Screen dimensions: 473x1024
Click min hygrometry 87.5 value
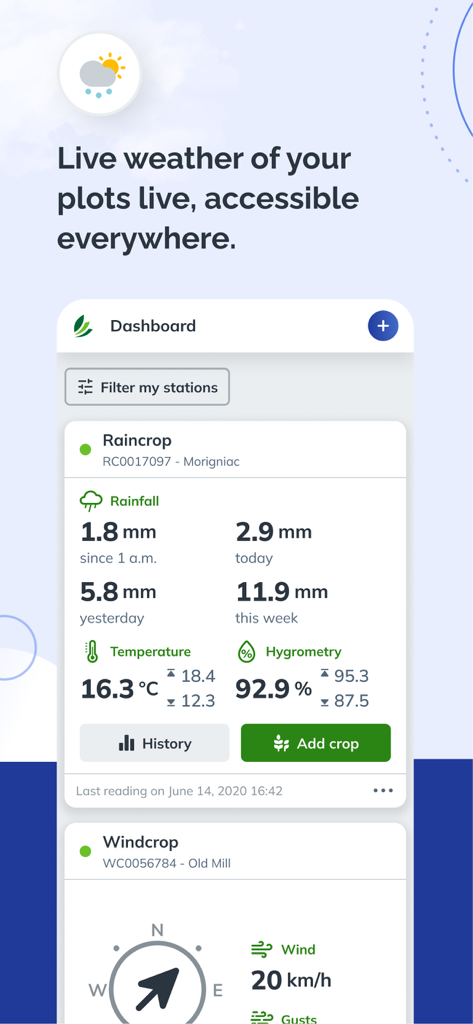click(x=351, y=701)
